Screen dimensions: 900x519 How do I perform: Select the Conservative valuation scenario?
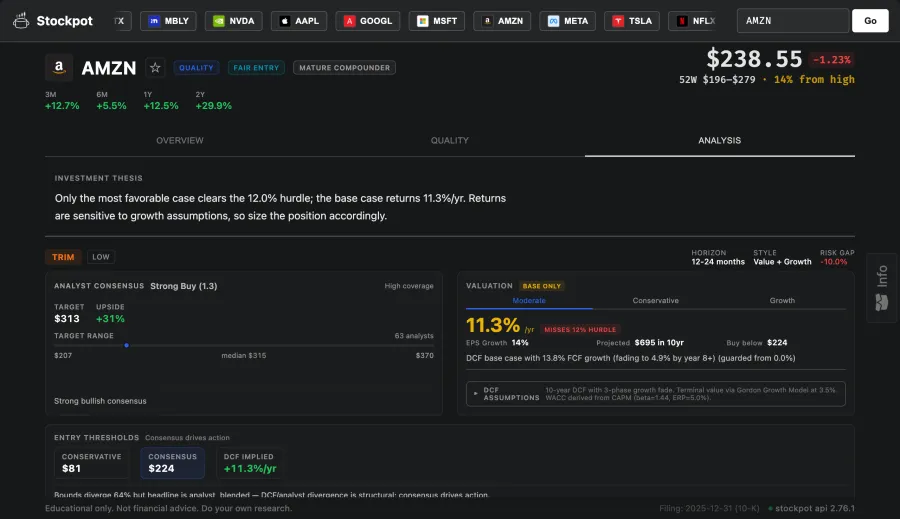point(655,301)
